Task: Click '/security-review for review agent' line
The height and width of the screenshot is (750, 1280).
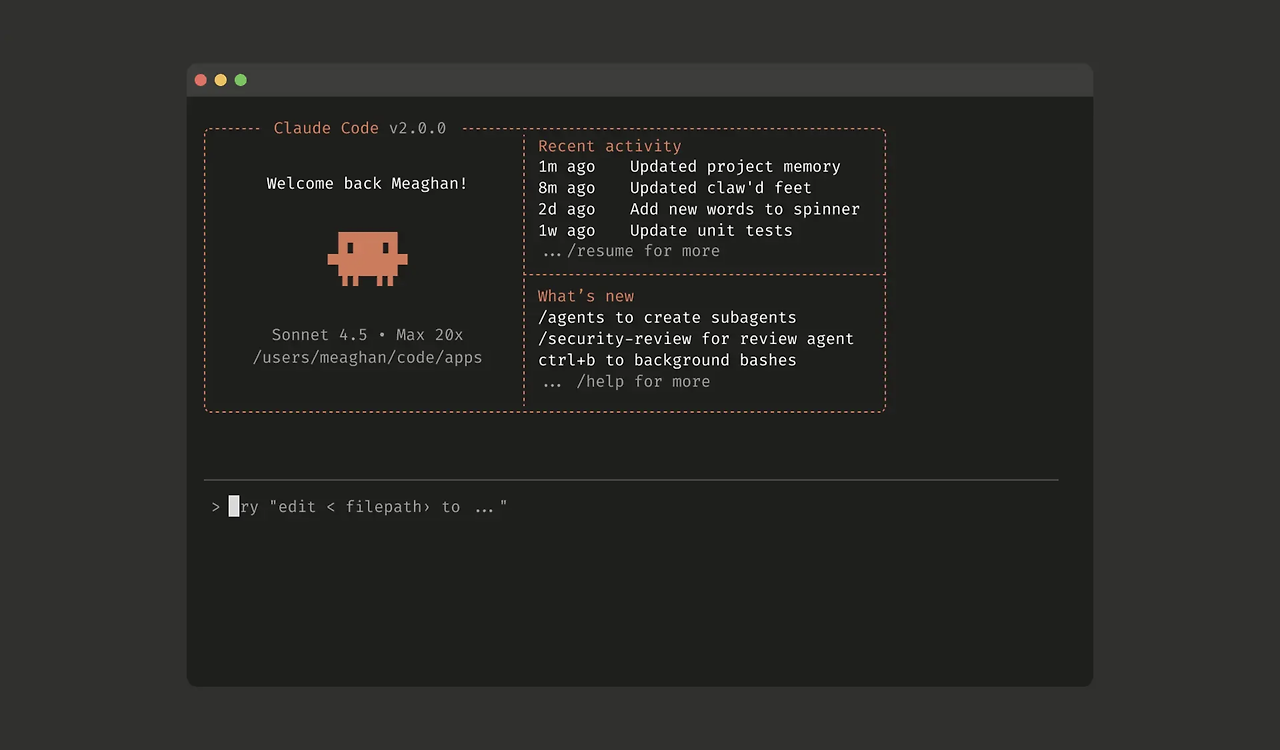Action: pyautogui.click(x=696, y=339)
